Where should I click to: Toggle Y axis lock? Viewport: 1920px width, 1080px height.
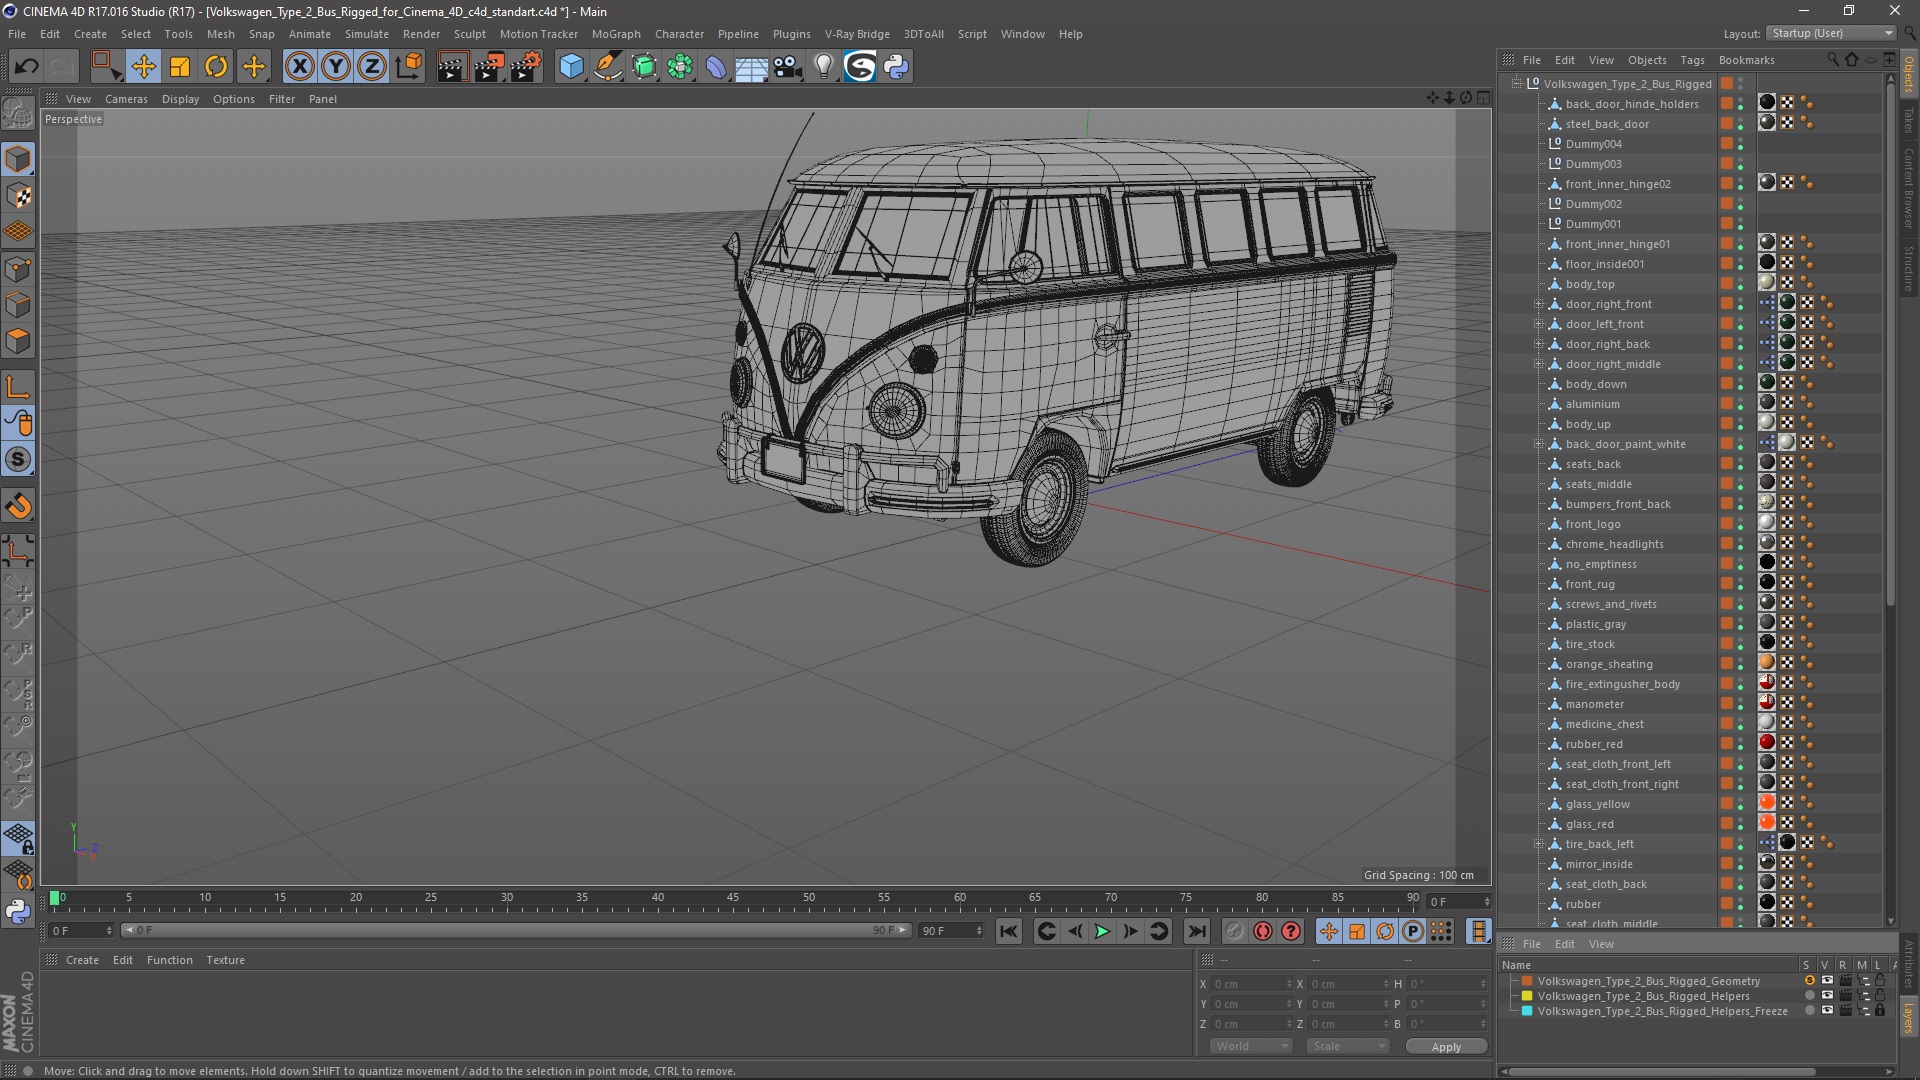[x=336, y=67]
